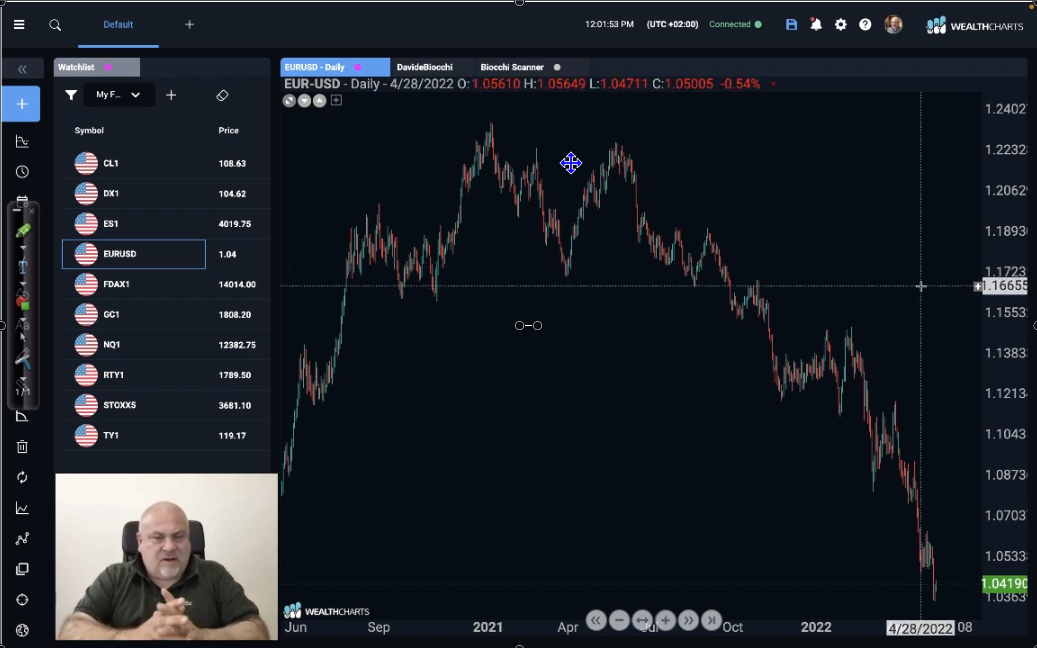The image size is (1037, 648).
Task: Click the trash delete drawings icon
Action: click(22, 447)
